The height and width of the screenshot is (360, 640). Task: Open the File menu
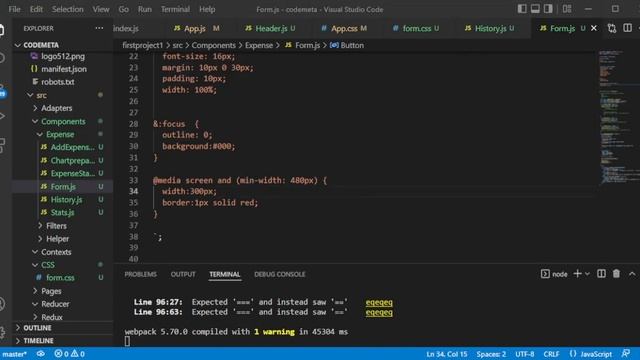[14, 9]
